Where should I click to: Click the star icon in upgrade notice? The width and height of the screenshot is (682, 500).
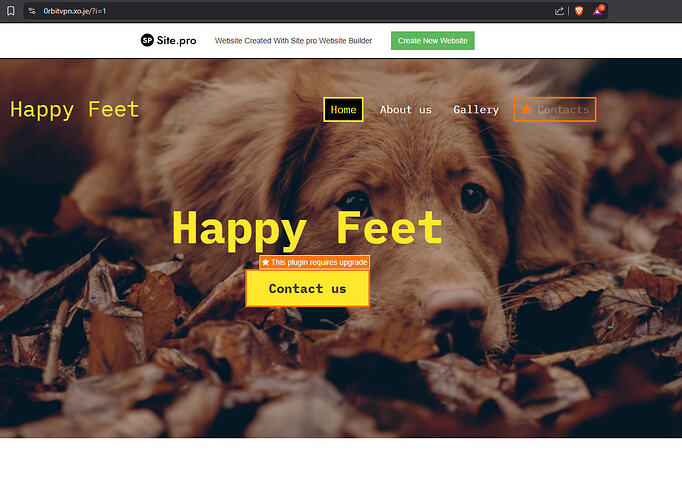(x=265, y=262)
